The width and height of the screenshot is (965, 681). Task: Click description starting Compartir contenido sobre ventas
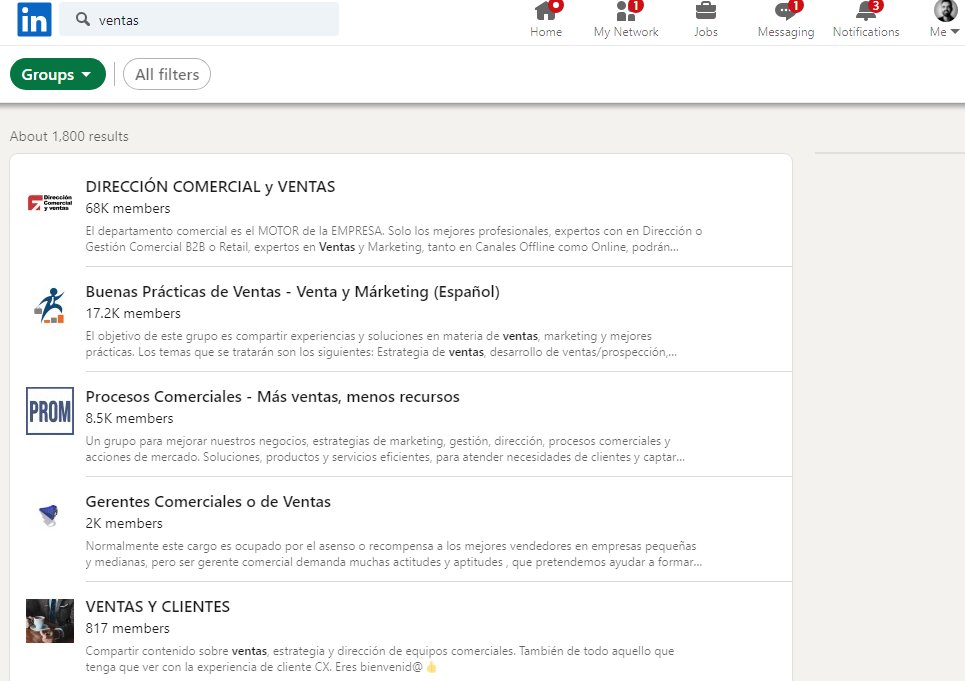(x=380, y=659)
